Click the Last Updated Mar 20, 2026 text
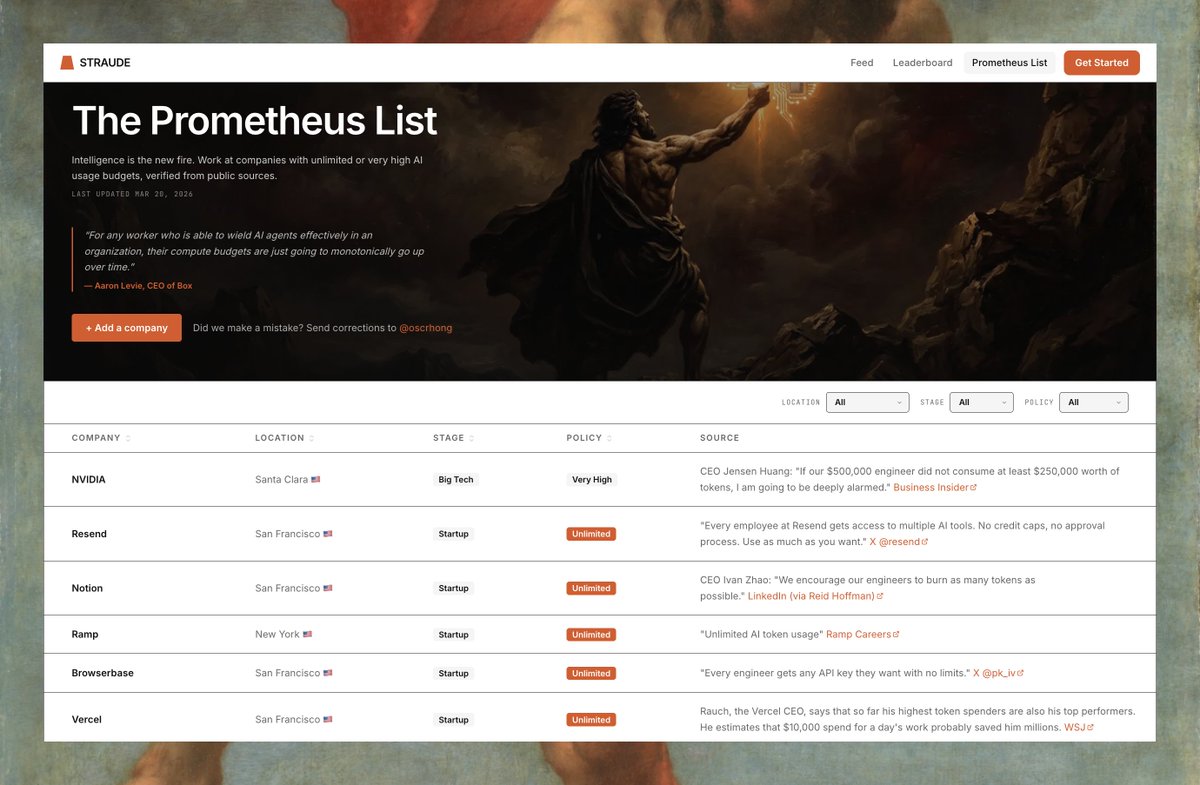 (133, 194)
